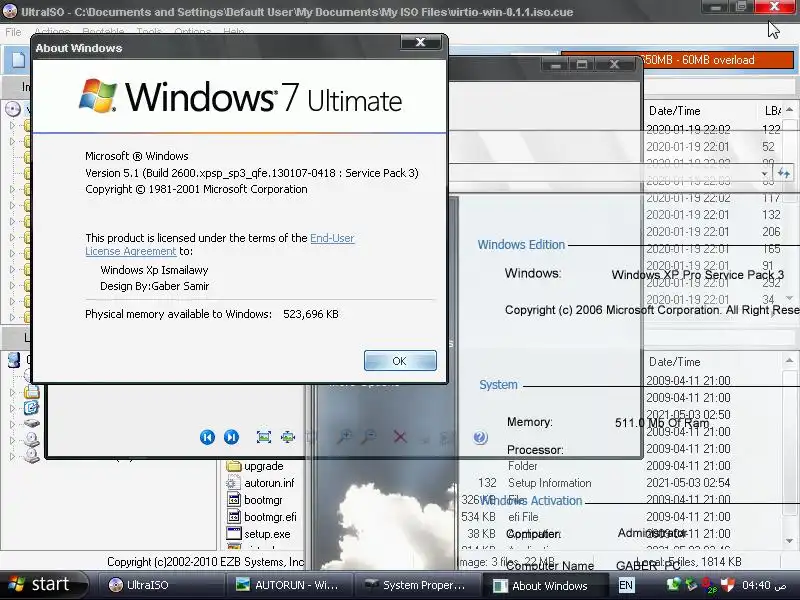This screenshot has width=800, height=600.
Task: Open the License Agreement link
Action: click(x=131, y=251)
